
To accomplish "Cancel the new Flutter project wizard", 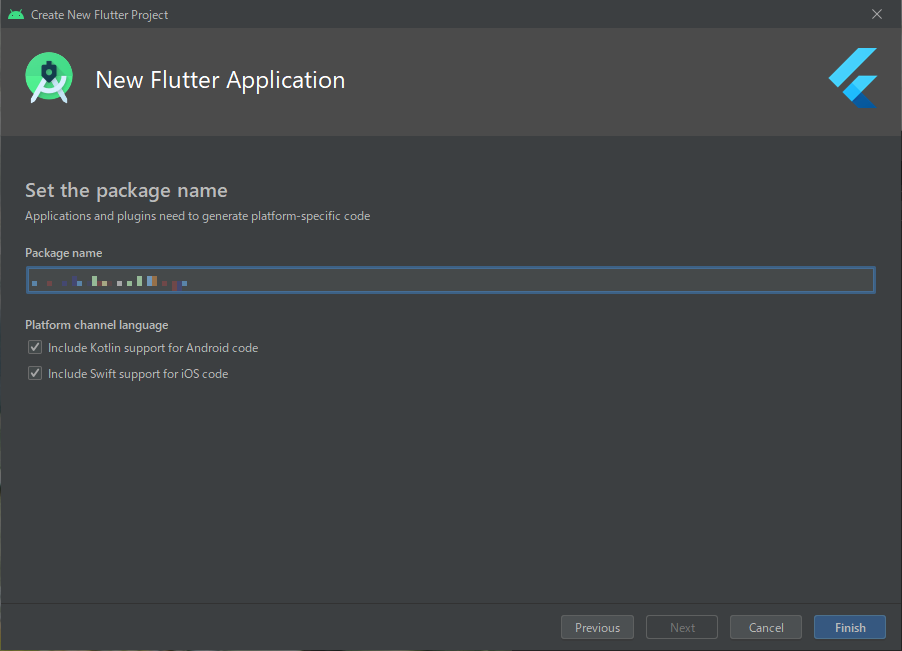I will coord(766,627).
